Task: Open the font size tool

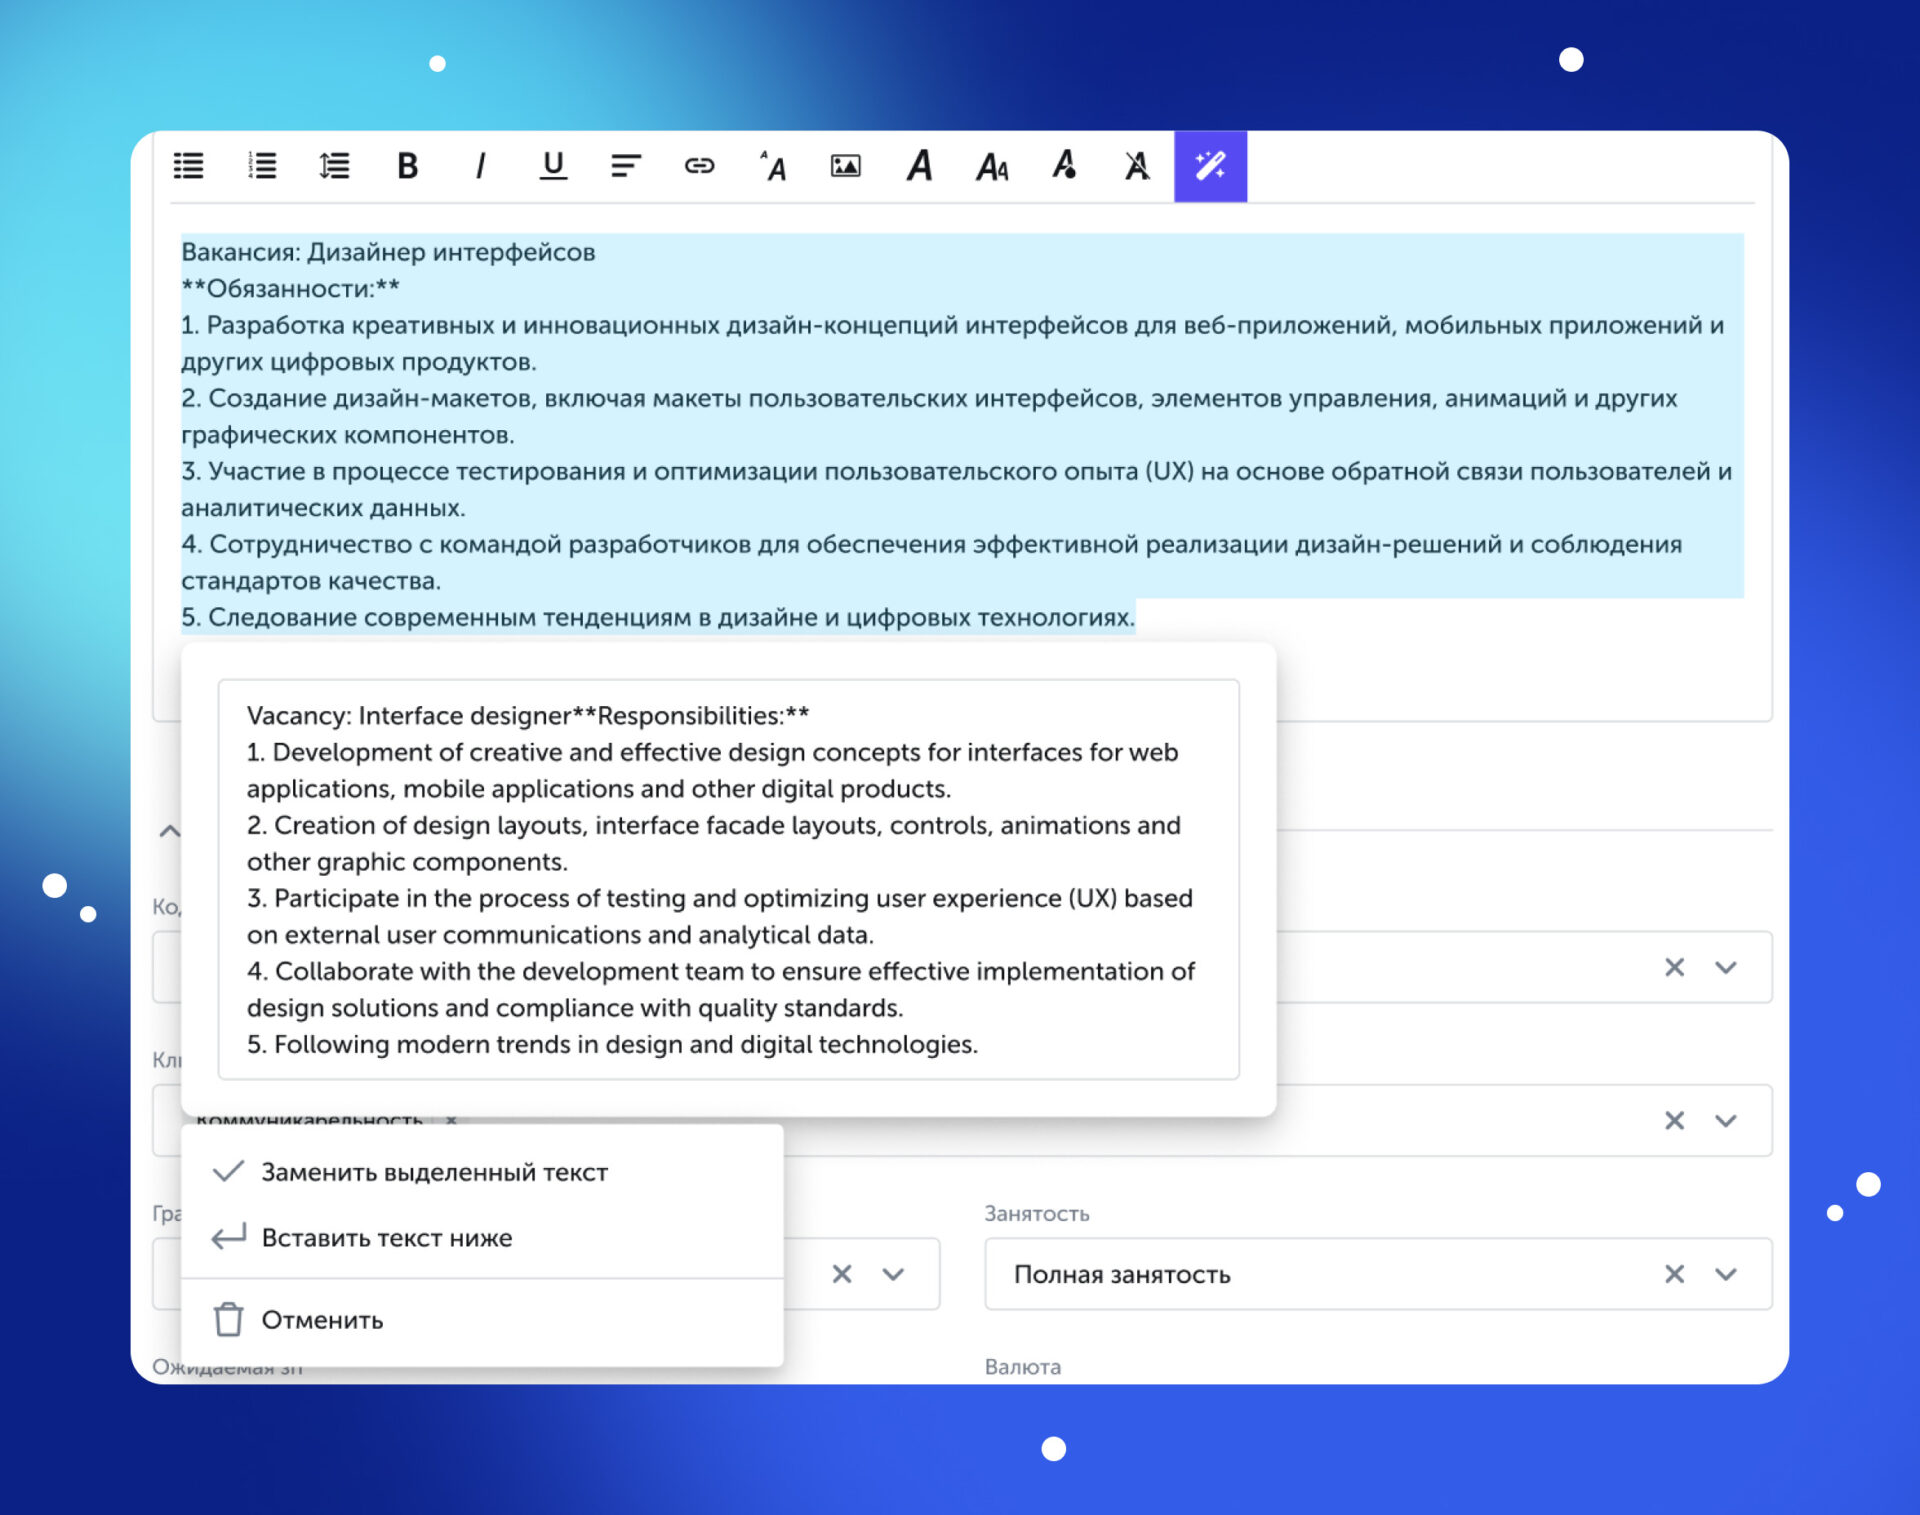Action: pyautogui.click(x=772, y=166)
